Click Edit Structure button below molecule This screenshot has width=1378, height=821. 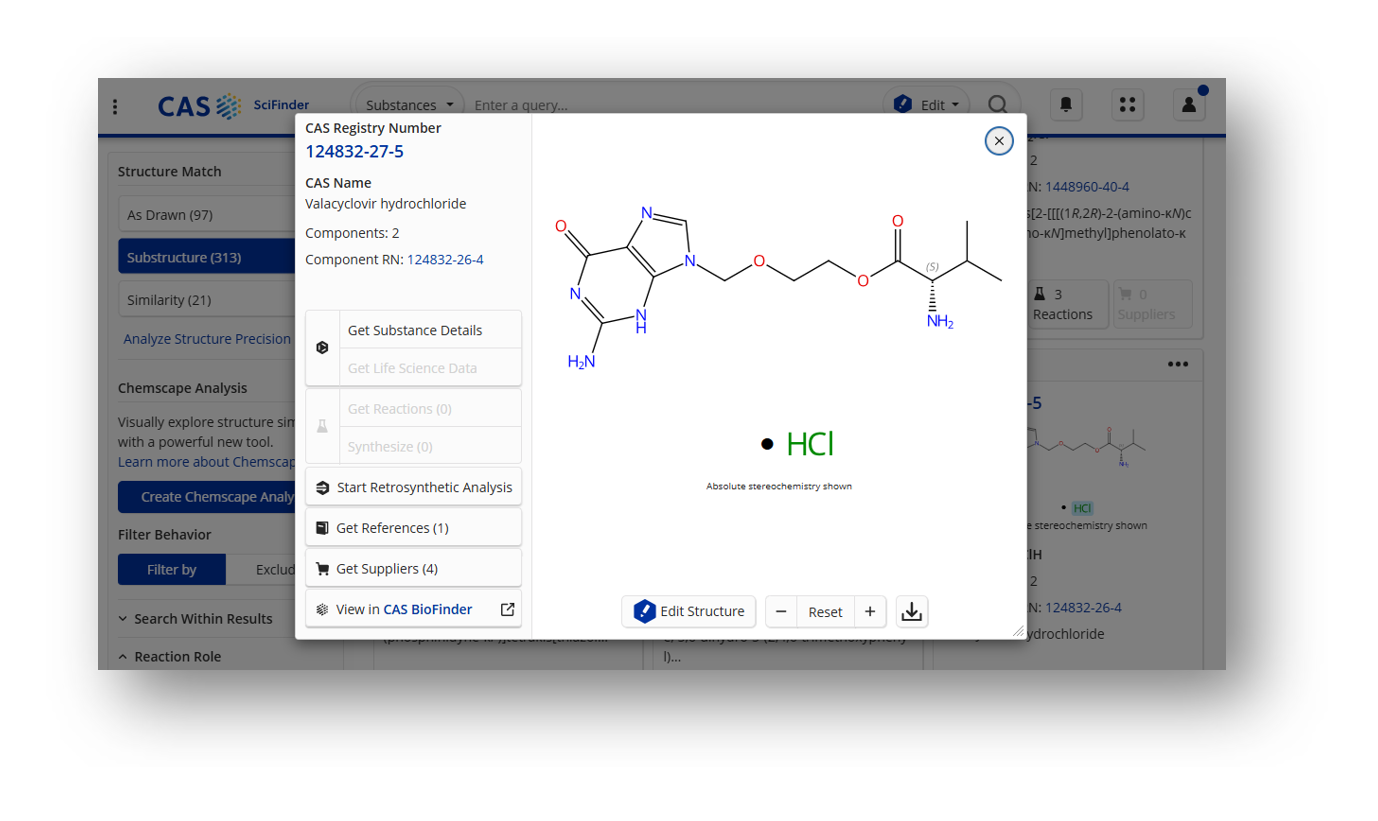coord(688,611)
